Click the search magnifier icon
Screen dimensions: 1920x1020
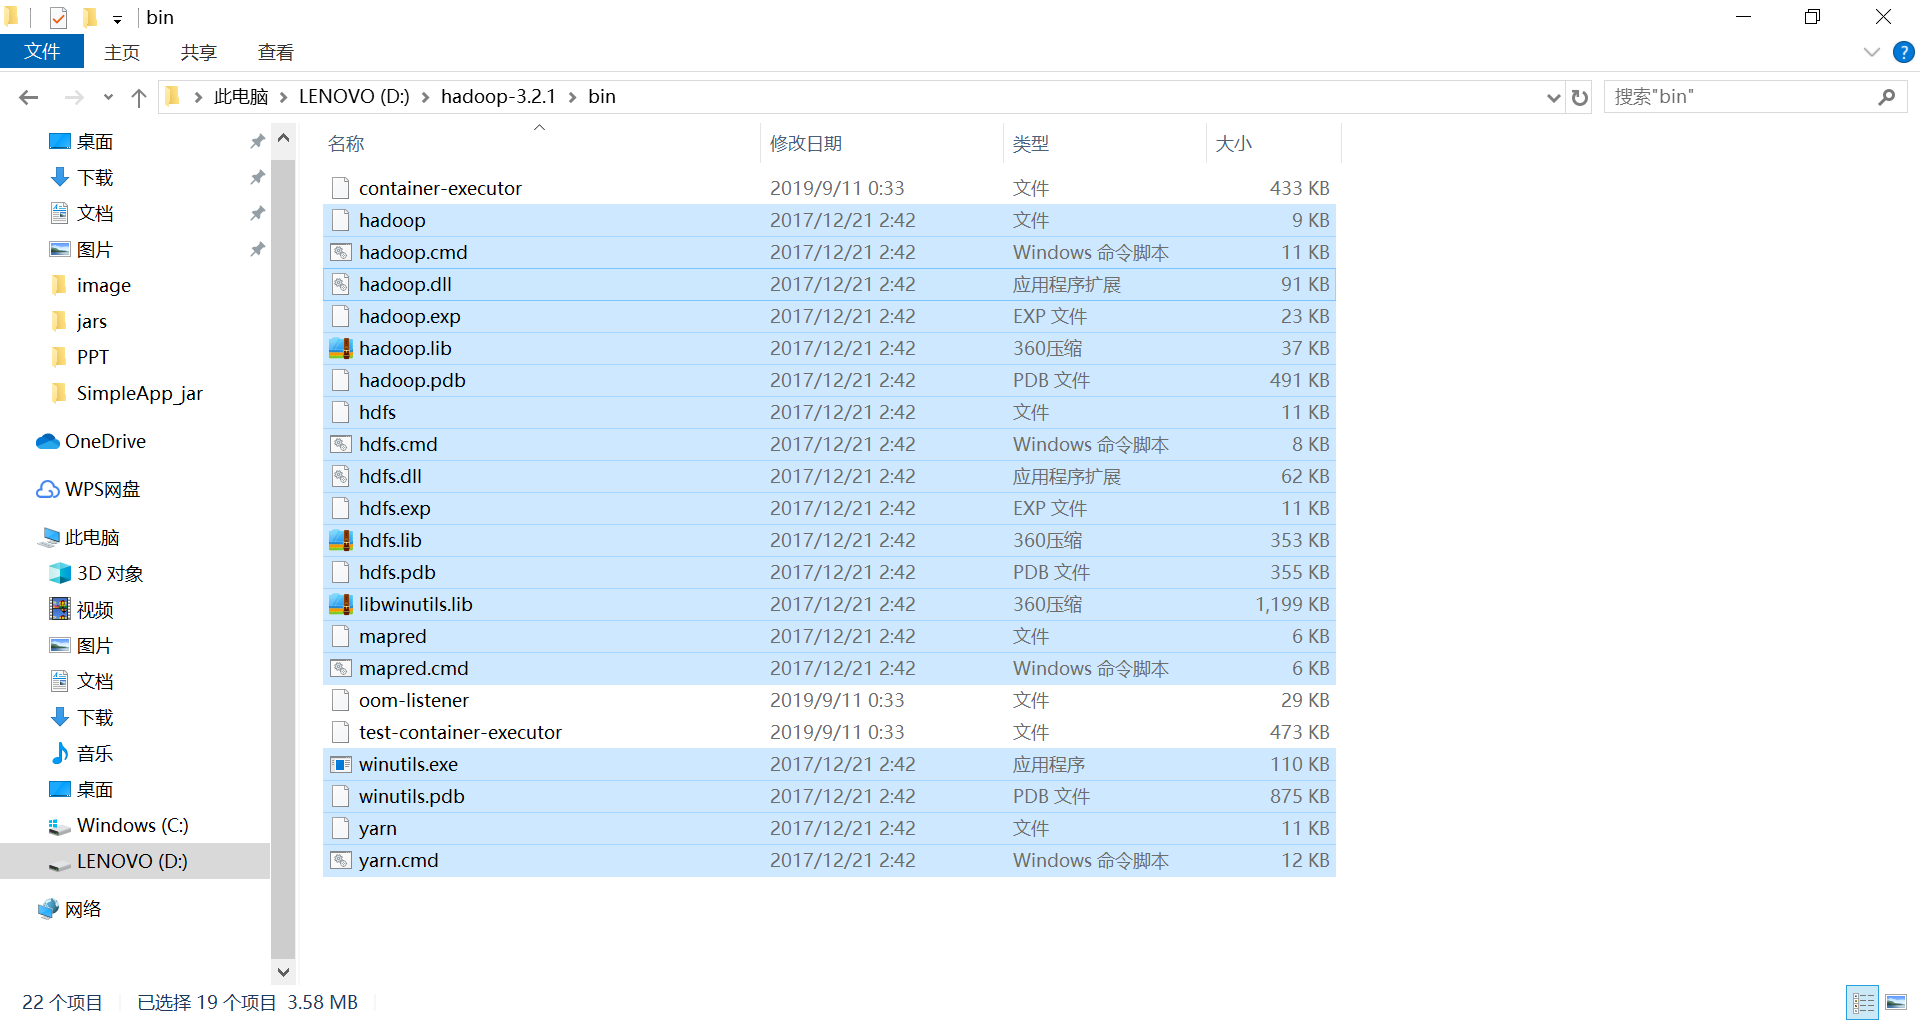[1886, 96]
